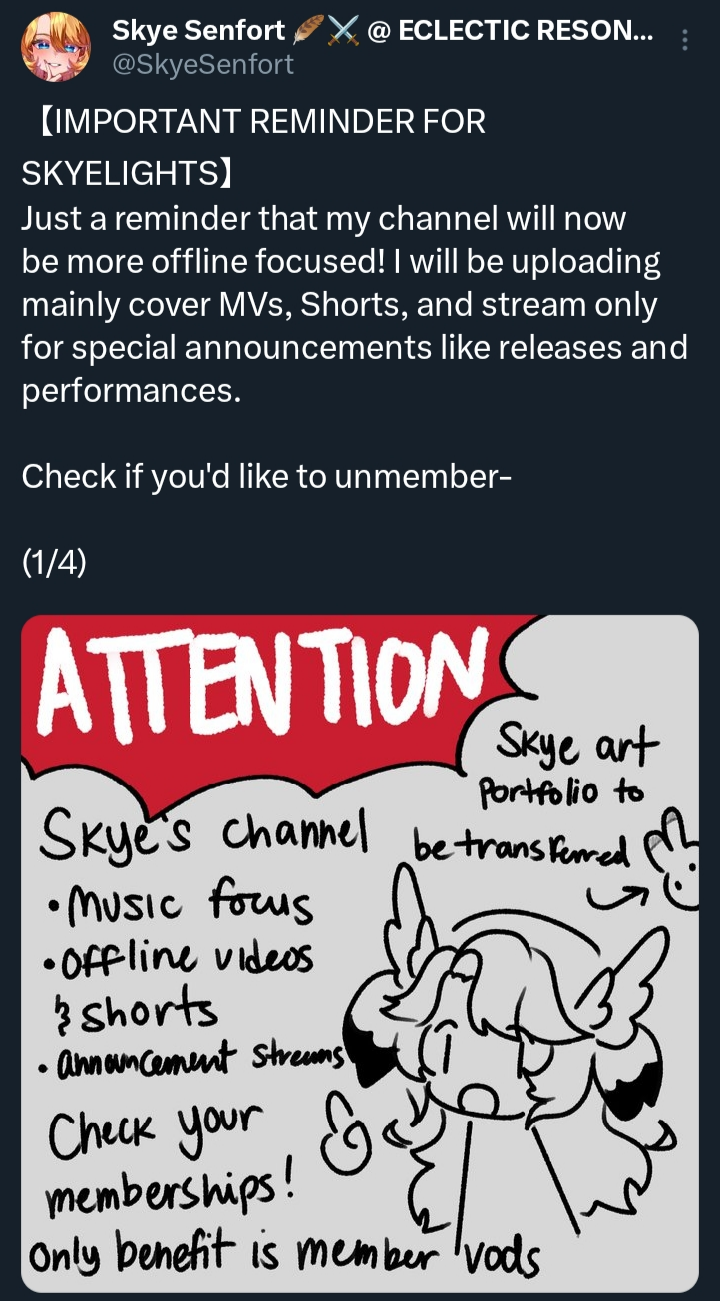Open the attached ATTENTION image

360,954
